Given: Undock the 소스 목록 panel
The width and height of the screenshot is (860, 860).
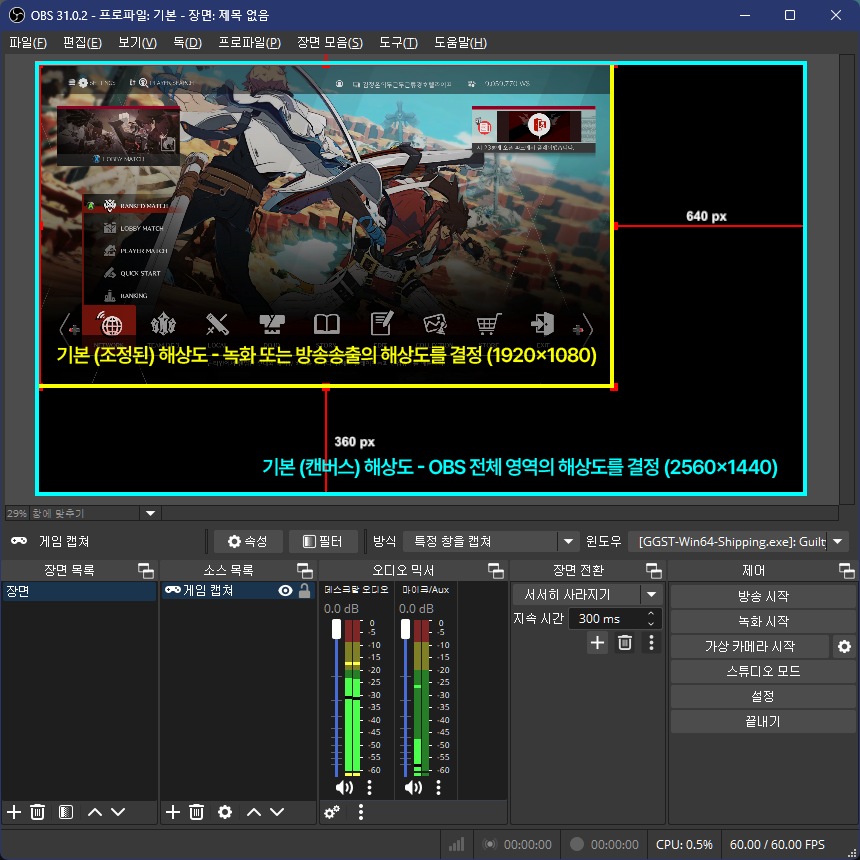Looking at the screenshot, I should (x=305, y=570).
